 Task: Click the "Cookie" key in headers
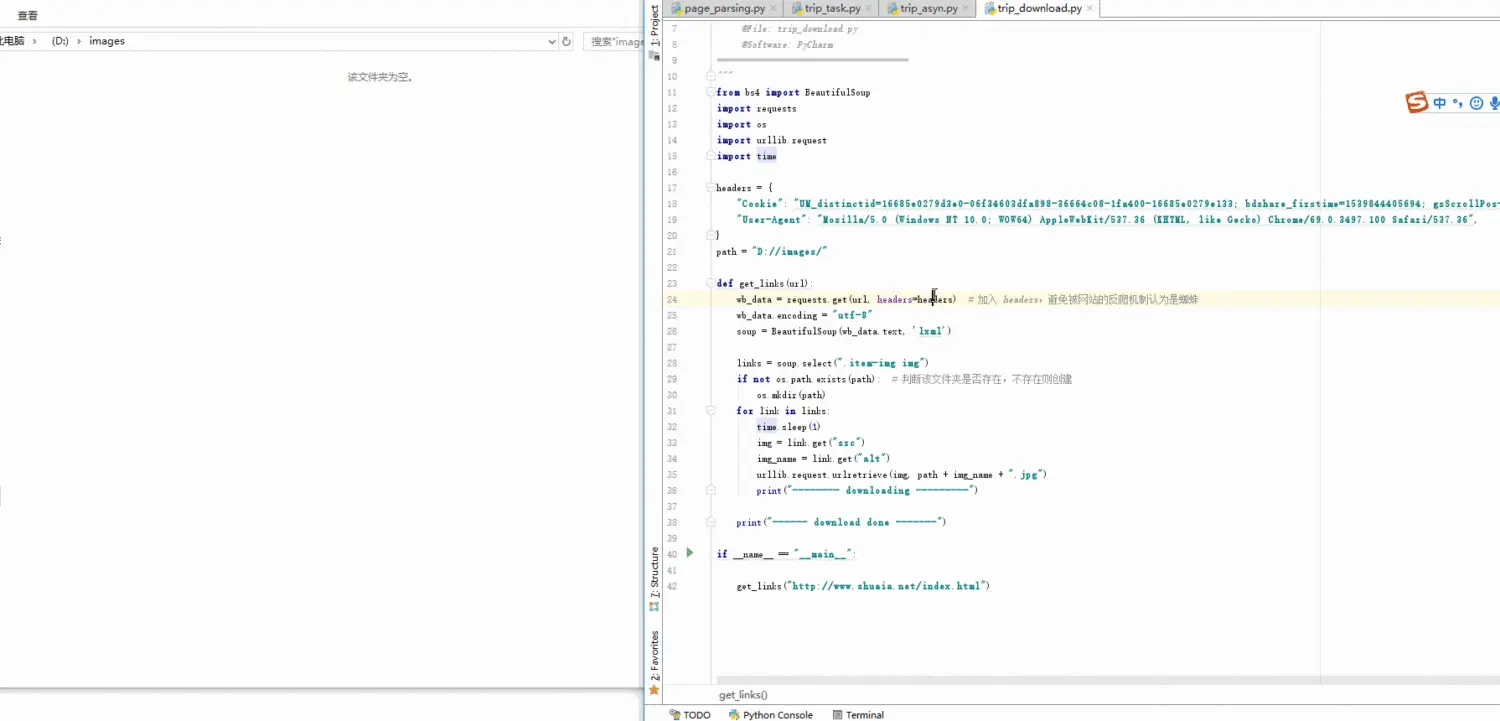tap(761, 203)
